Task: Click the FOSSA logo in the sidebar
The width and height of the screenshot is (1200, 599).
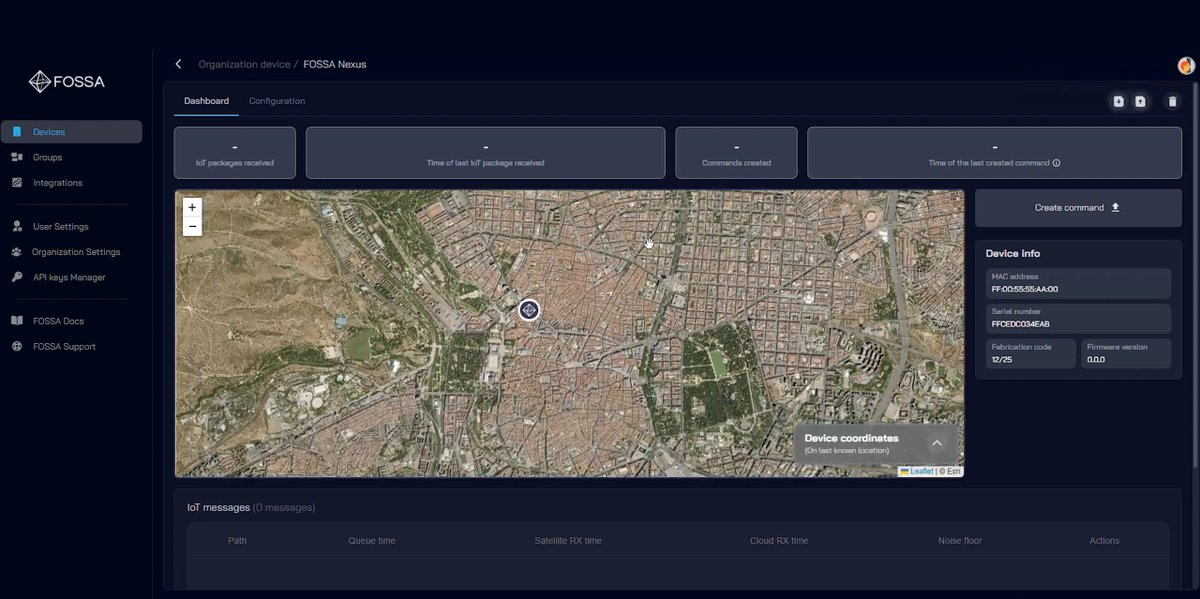Action: pos(67,82)
